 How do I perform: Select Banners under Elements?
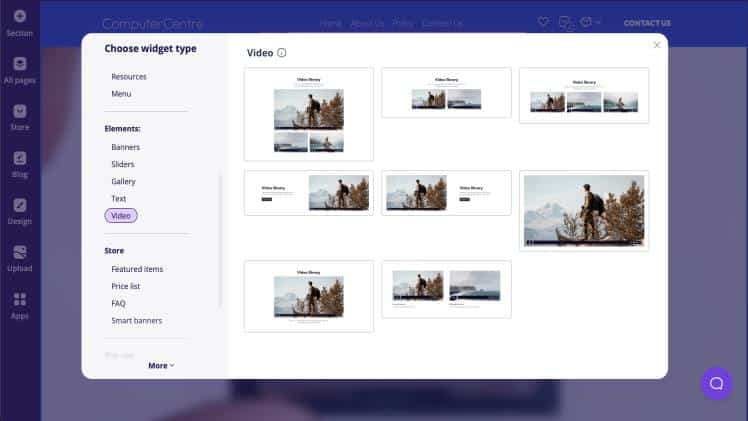pyautogui.click(x=125, y=147)
